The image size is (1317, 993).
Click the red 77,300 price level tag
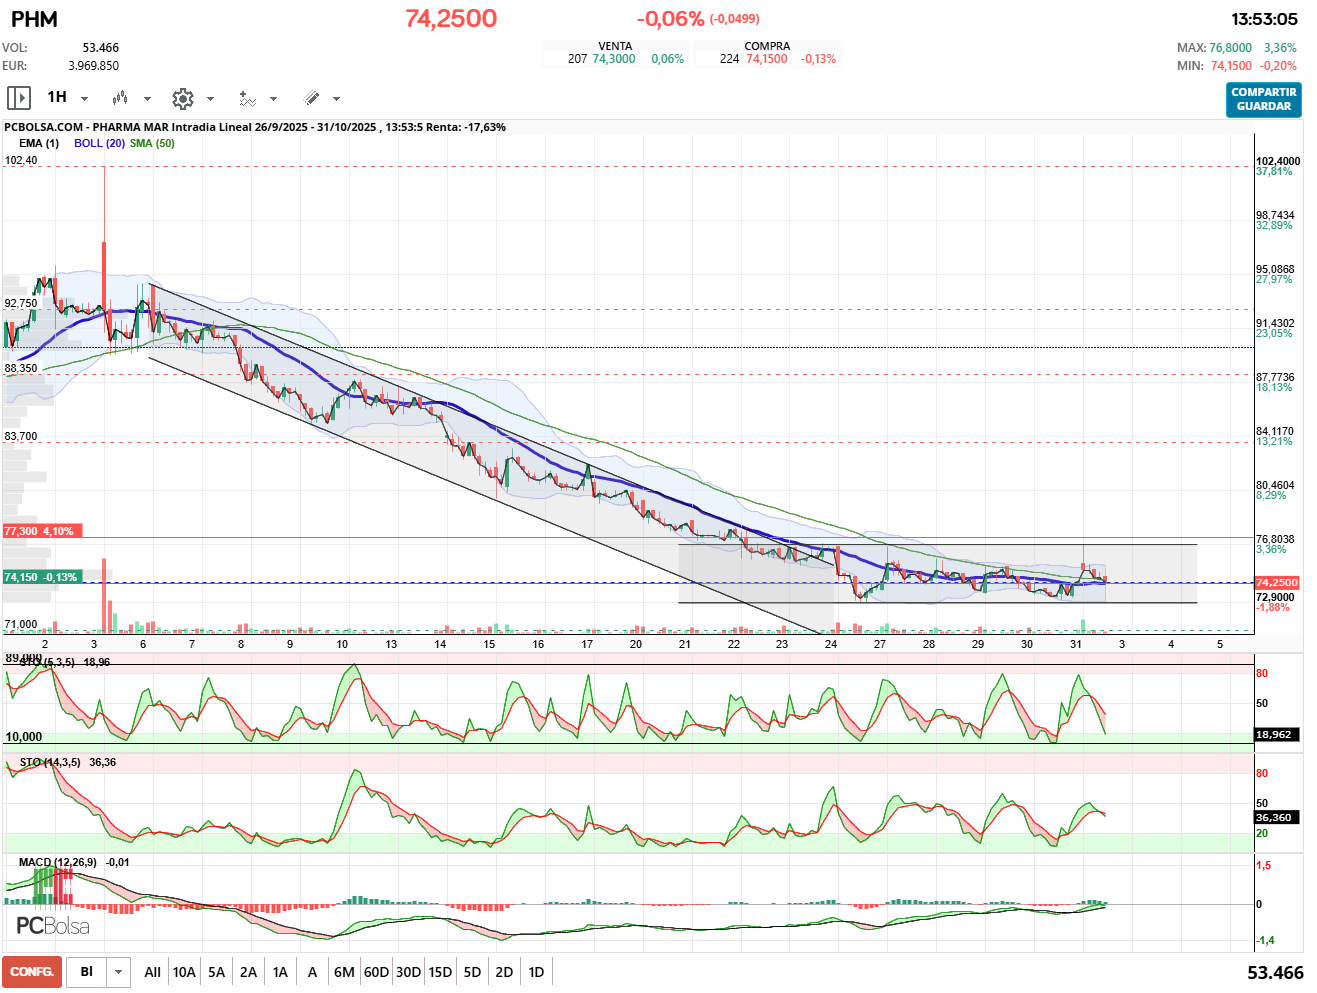40,531
